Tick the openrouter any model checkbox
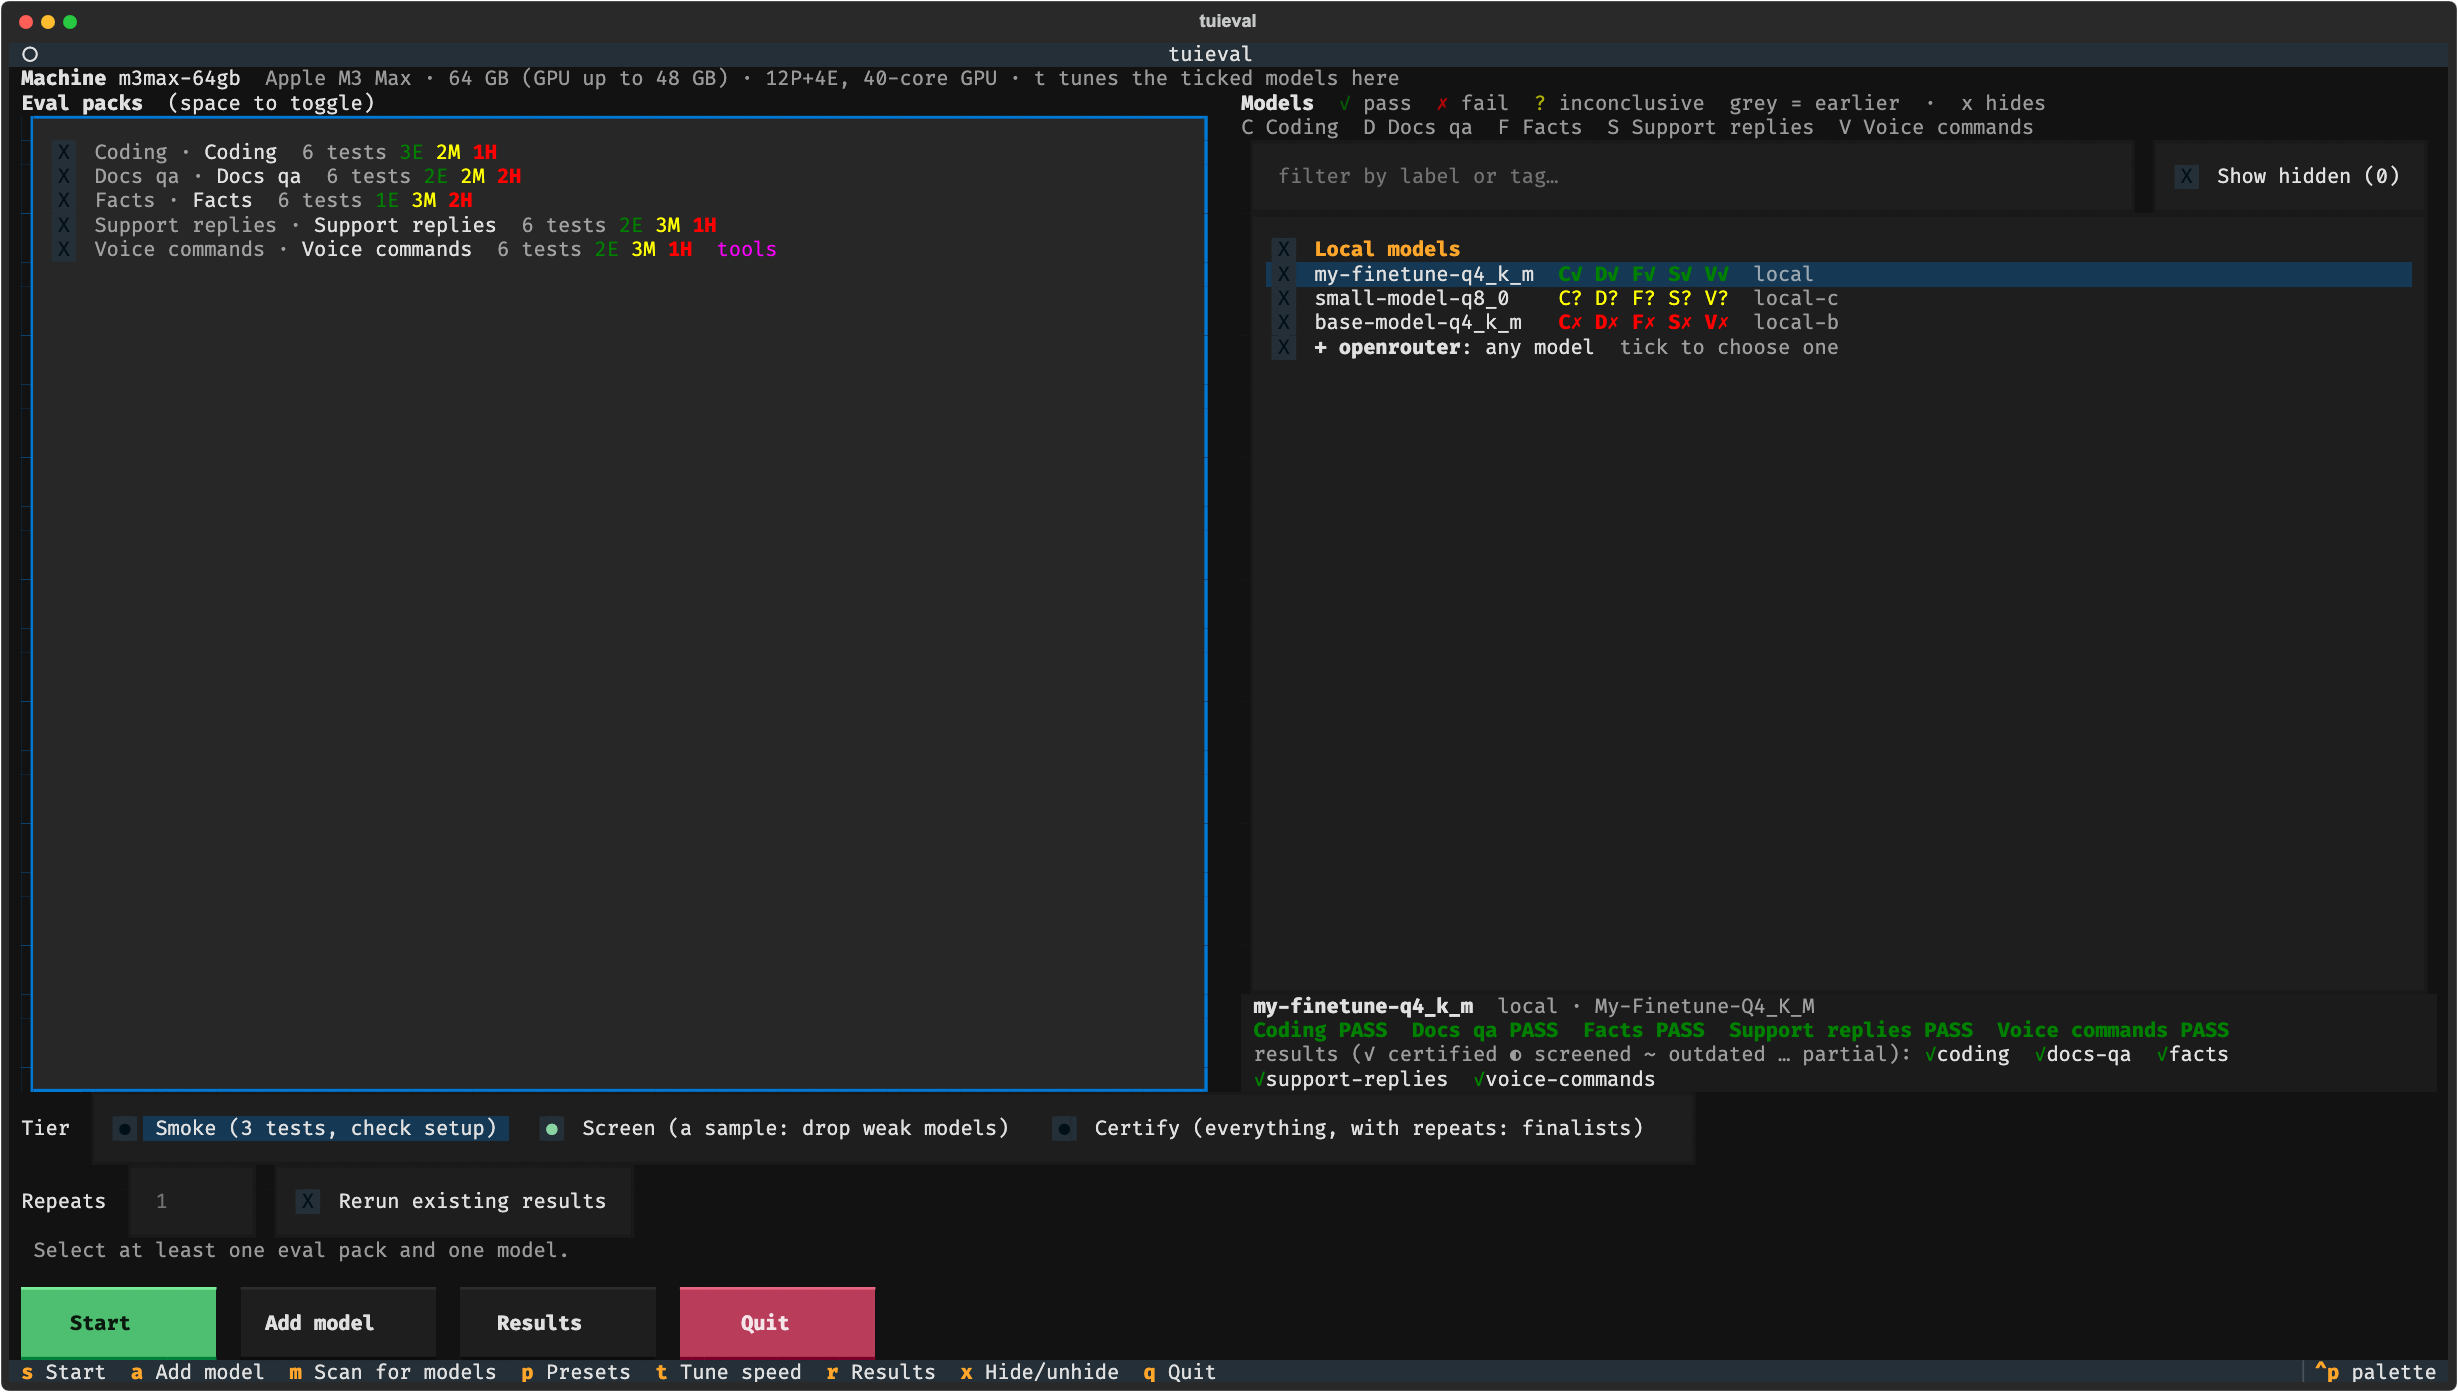 (1284, 347)
